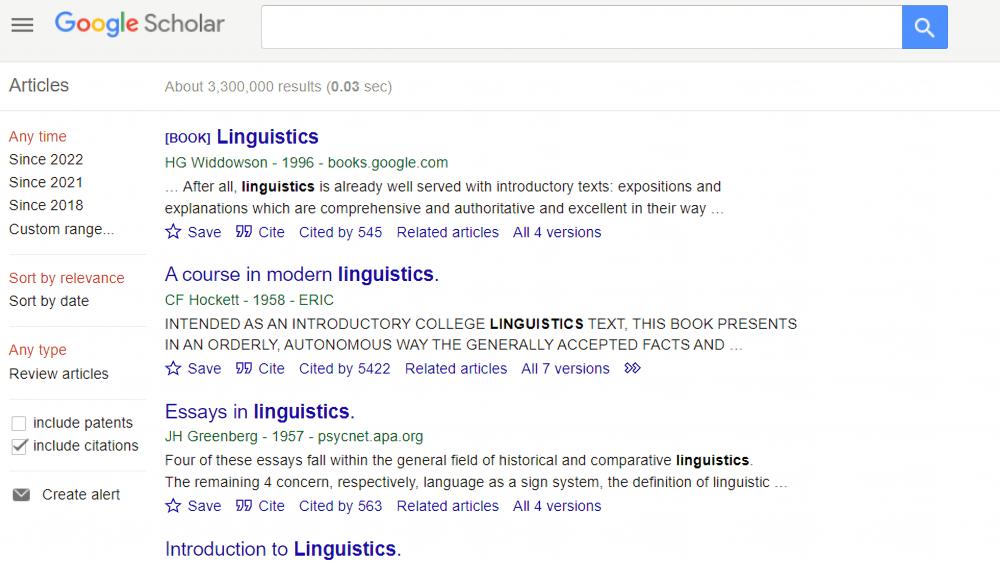Enable the include patents checkbox
Screen dimensions: 1000x562
click(x=19, y=423)
